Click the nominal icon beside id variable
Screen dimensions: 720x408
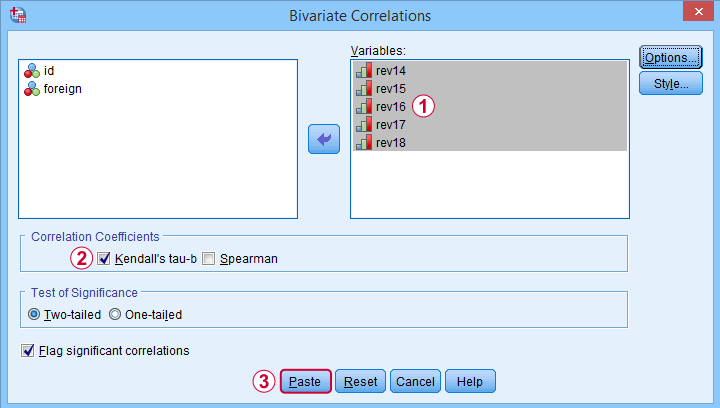(33, 71)
